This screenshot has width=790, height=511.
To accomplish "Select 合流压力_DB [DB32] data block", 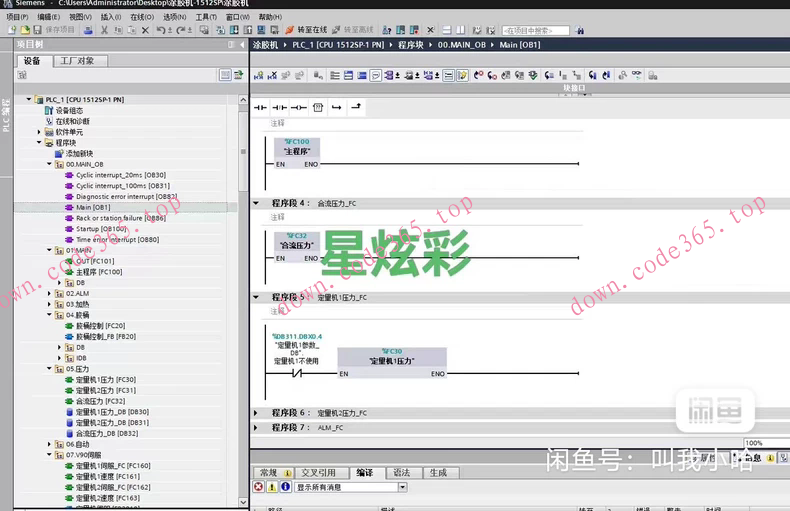I will tap(107, 433).
